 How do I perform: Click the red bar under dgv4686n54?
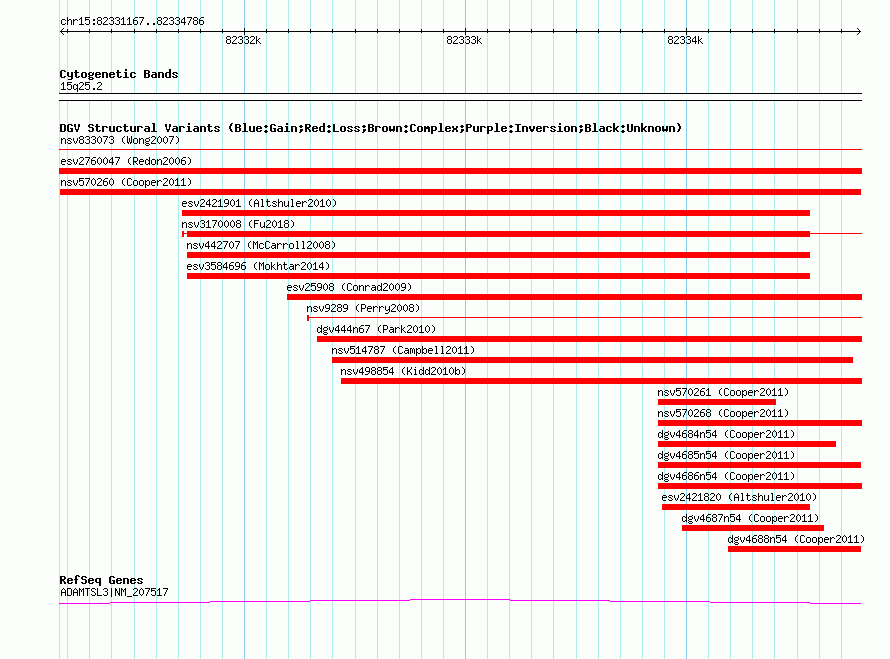tap(759, 486)
